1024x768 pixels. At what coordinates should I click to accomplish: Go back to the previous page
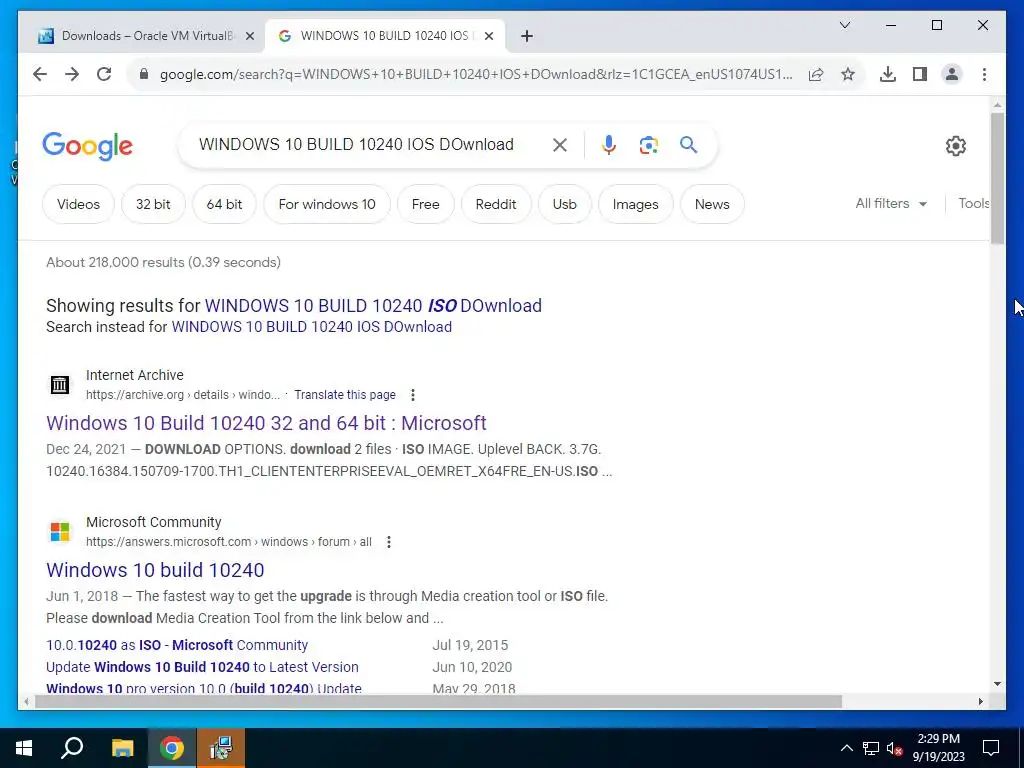pyautogui.click(x=40, y=74)
